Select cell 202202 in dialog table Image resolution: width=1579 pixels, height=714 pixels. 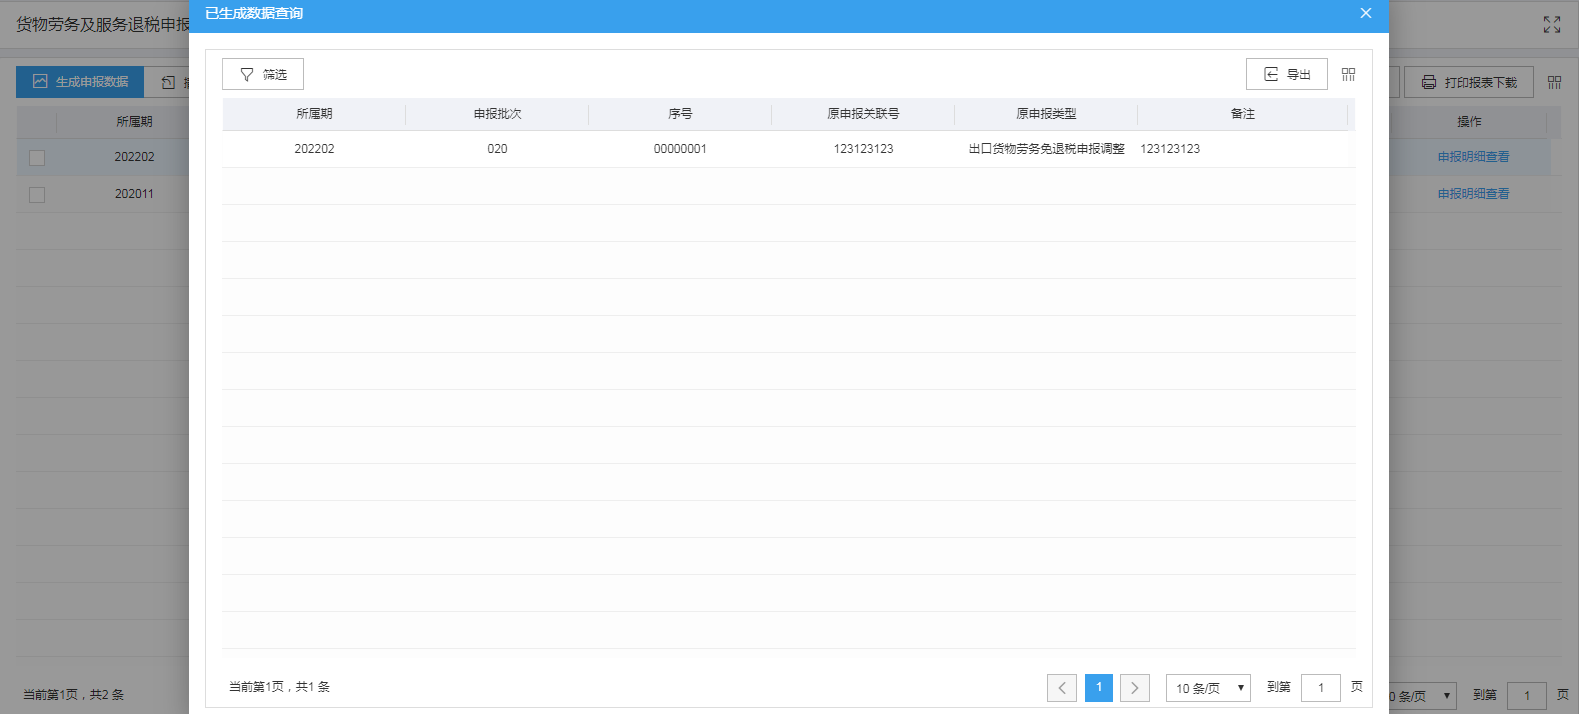[314, 149]
